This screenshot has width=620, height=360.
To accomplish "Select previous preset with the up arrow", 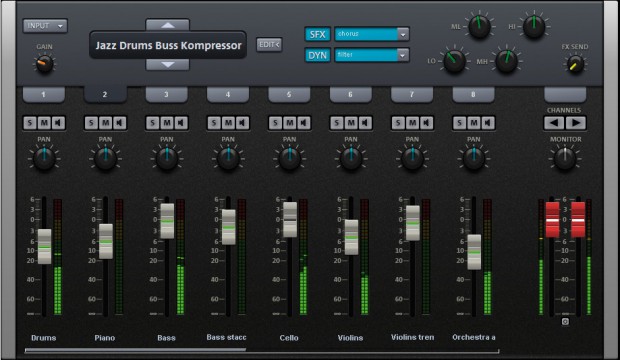I will point(168,25).
